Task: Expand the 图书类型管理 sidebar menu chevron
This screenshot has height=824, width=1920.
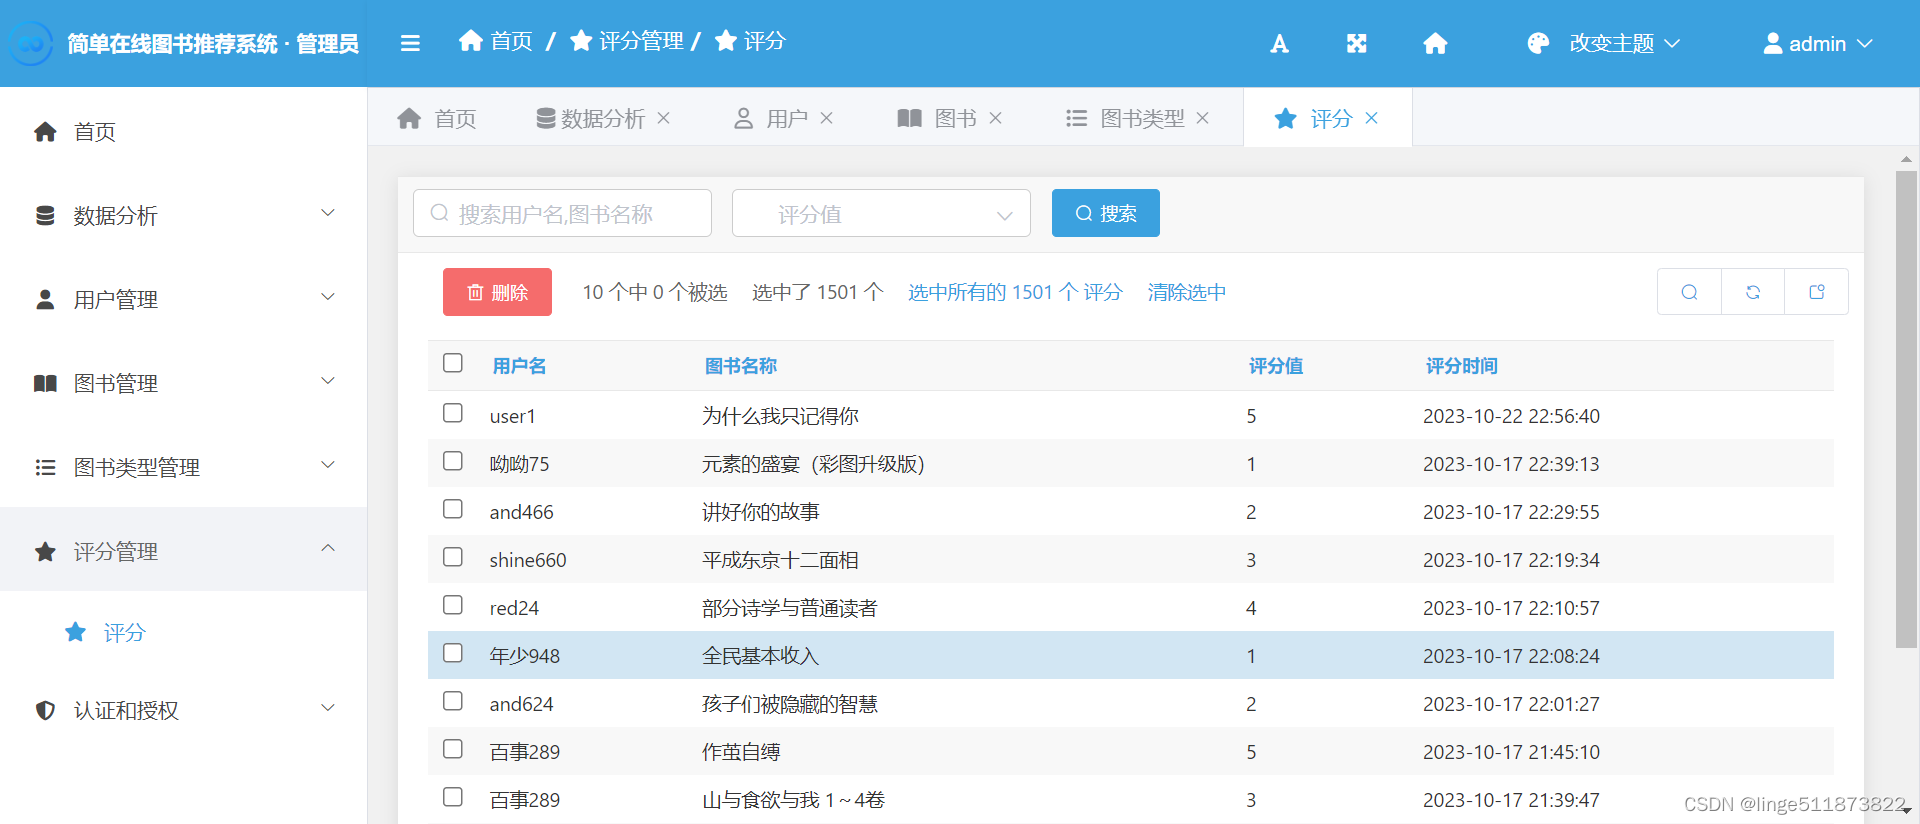Action: tap(328, 465)
